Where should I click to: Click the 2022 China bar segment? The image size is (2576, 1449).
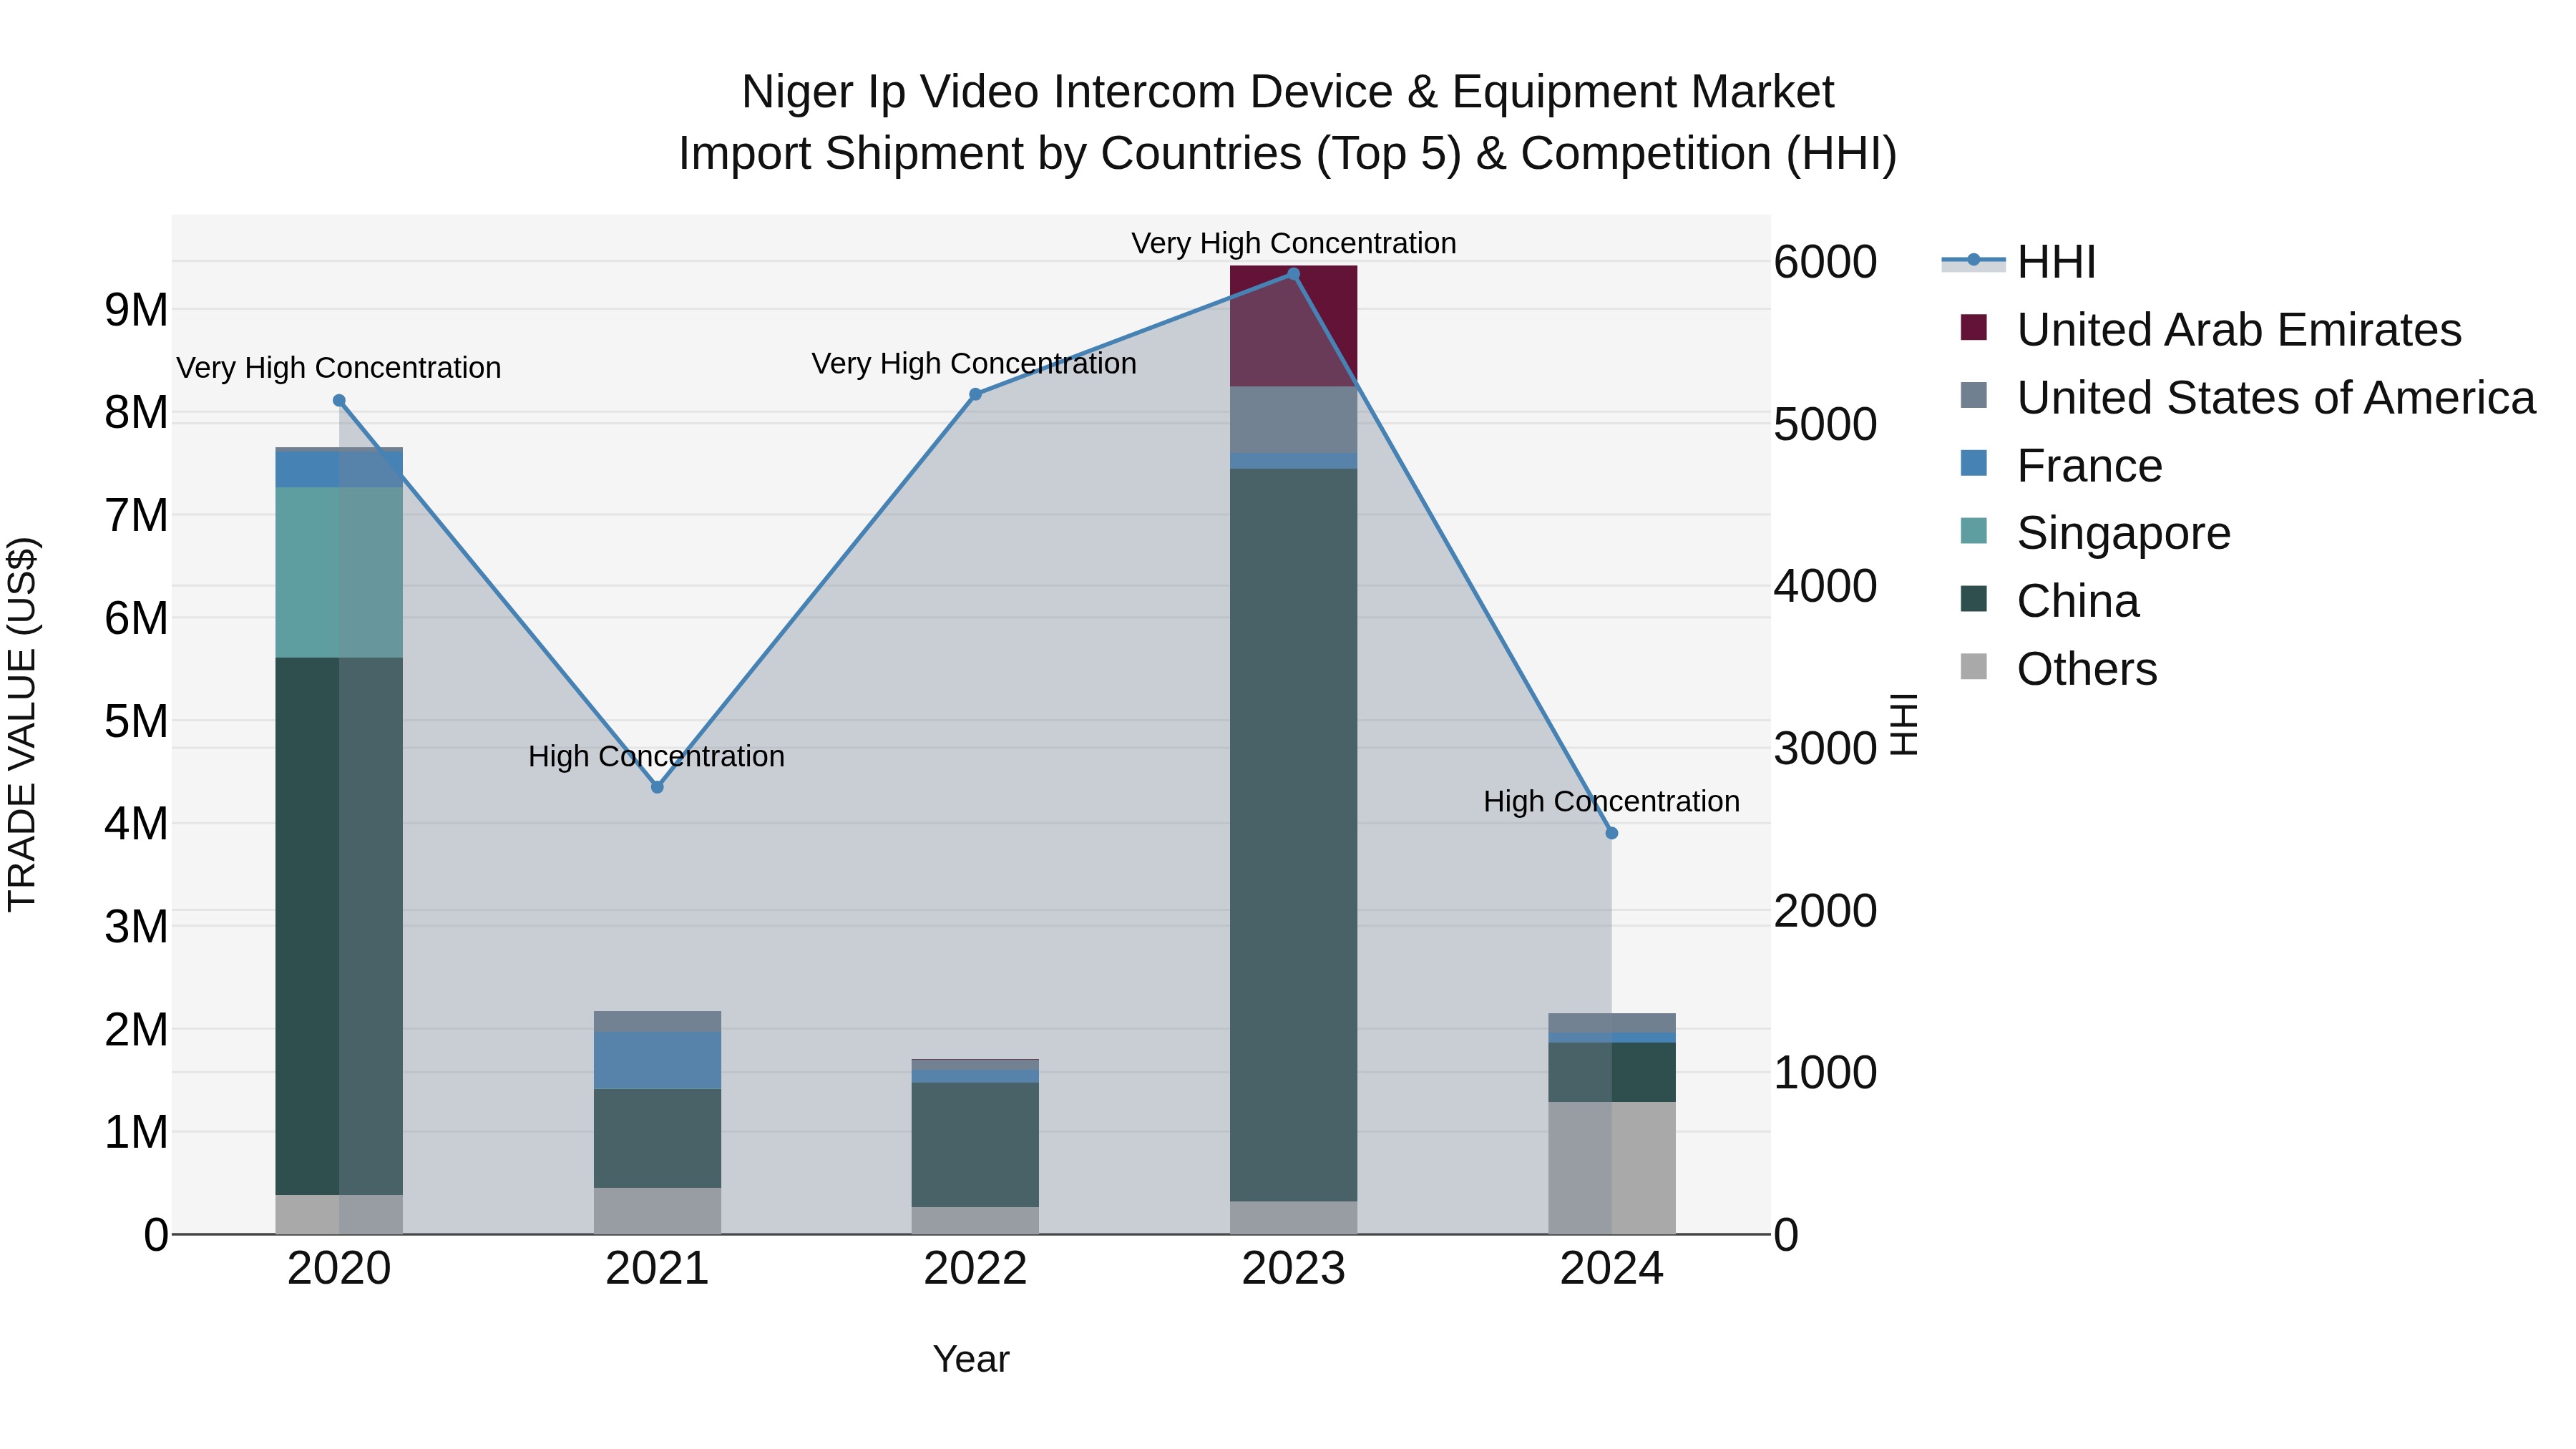click(975, 1144)
